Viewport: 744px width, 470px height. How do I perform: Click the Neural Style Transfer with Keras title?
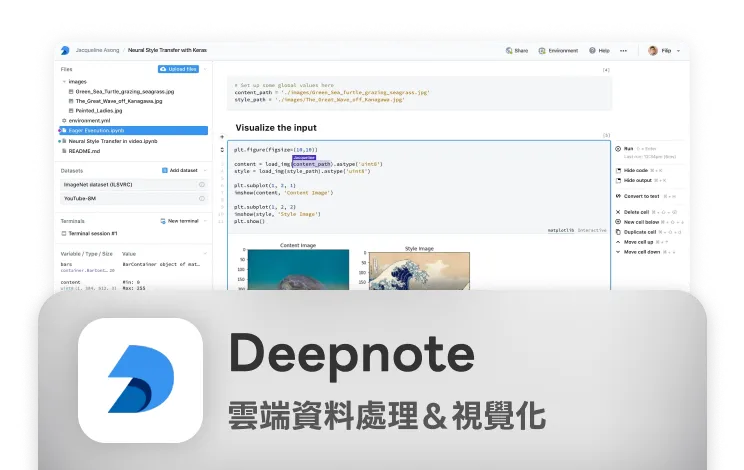(167, 50)
